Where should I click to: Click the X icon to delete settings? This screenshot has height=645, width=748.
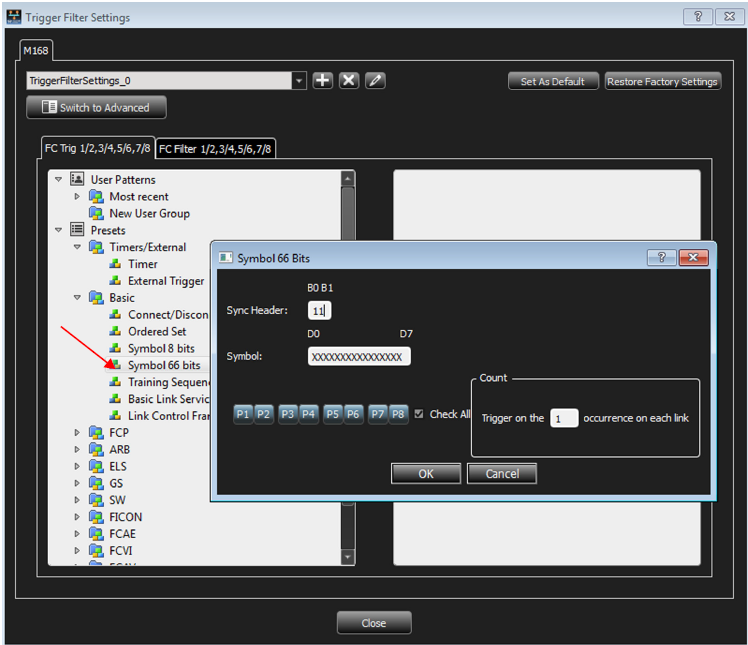349,81
